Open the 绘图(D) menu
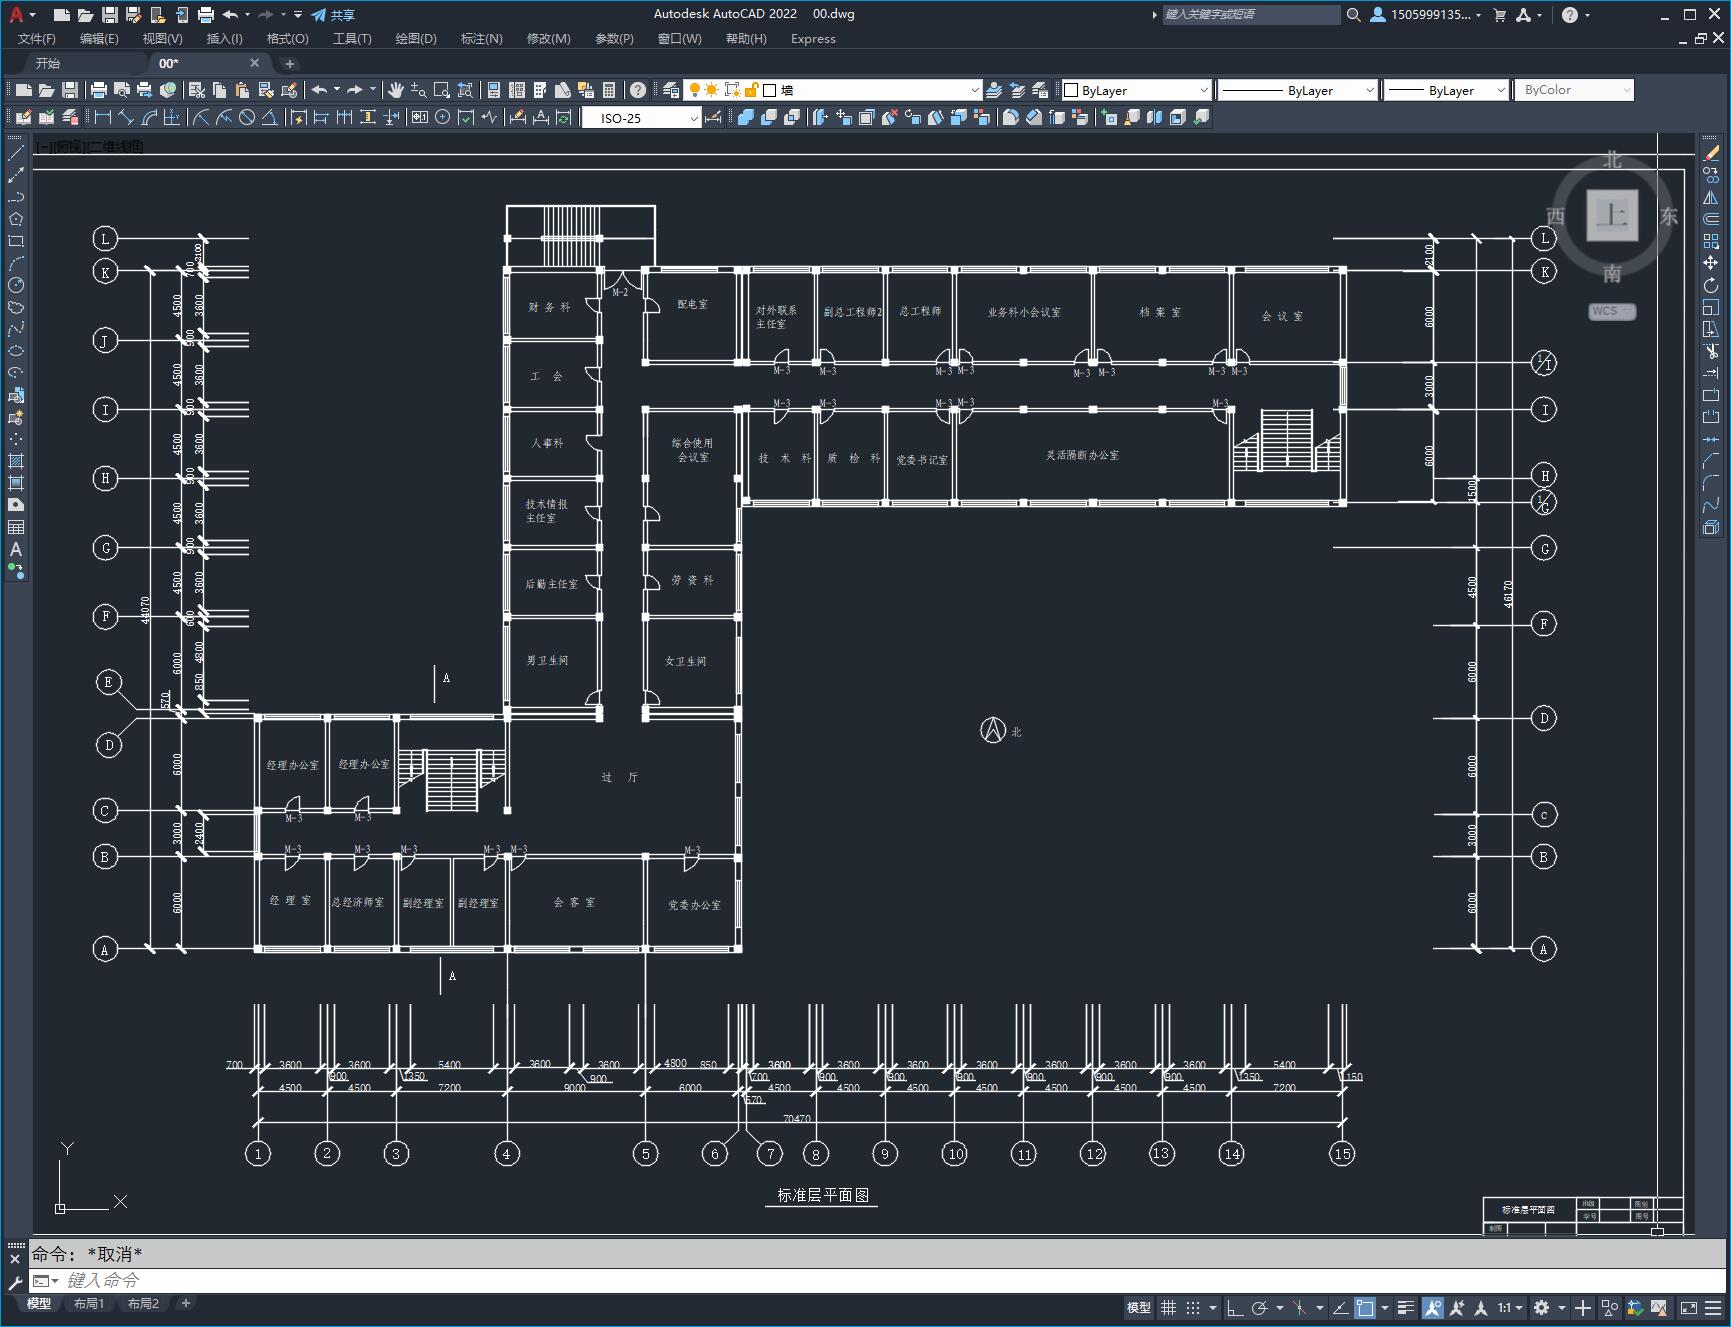Screen dimensions: 1731x1327 416,38
